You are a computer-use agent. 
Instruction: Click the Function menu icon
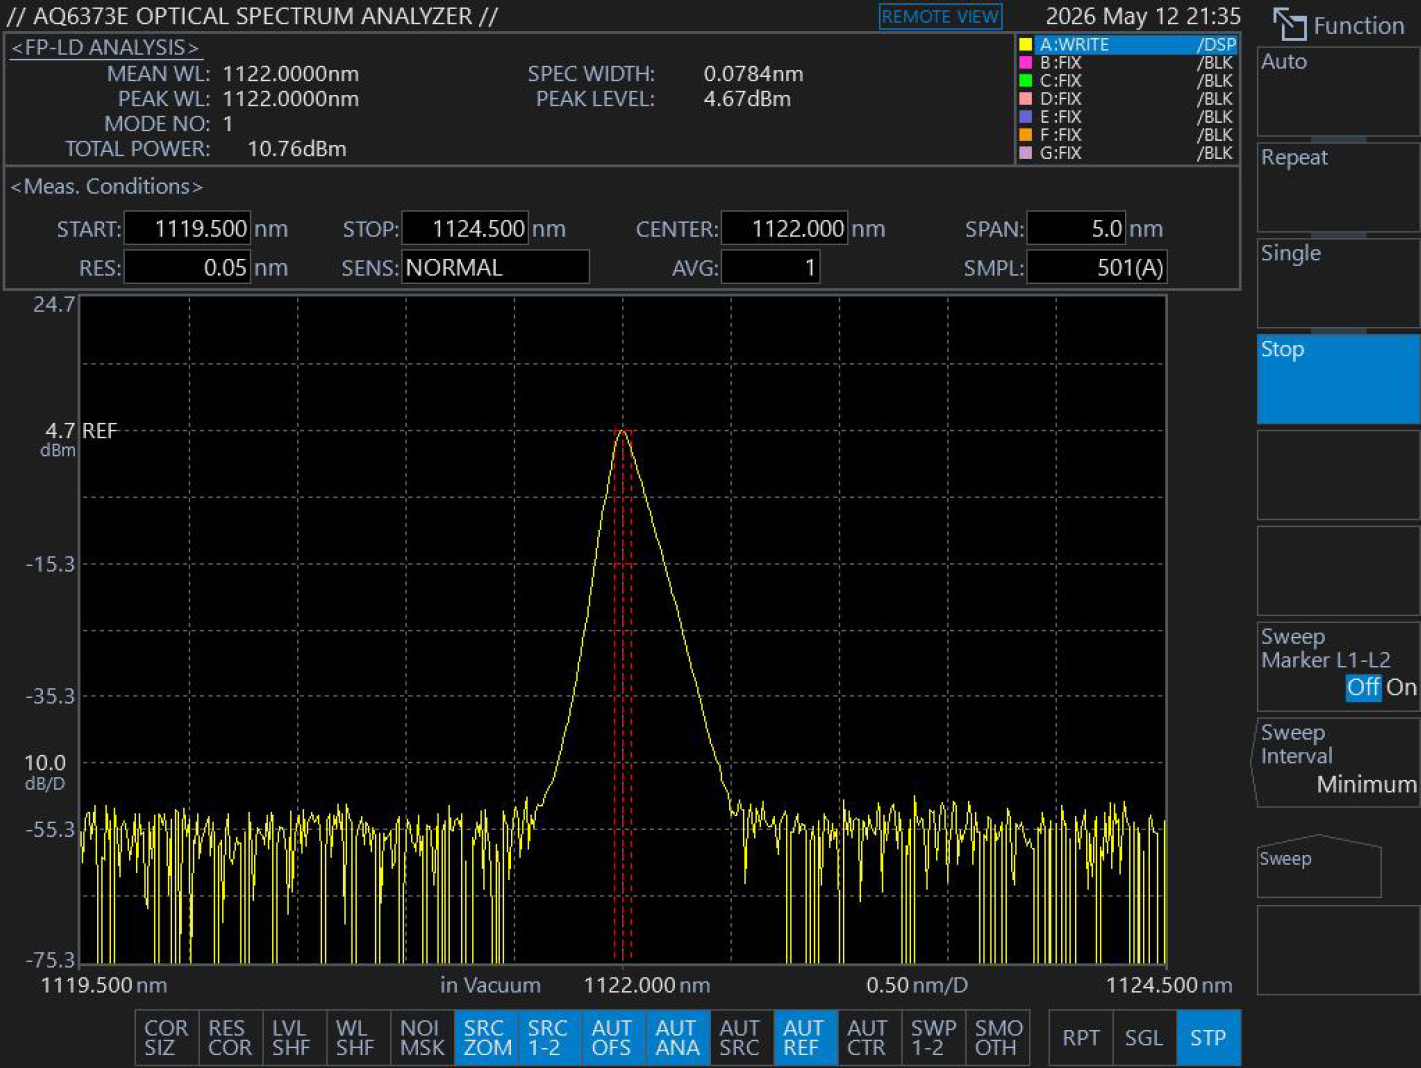point(1289,25)
